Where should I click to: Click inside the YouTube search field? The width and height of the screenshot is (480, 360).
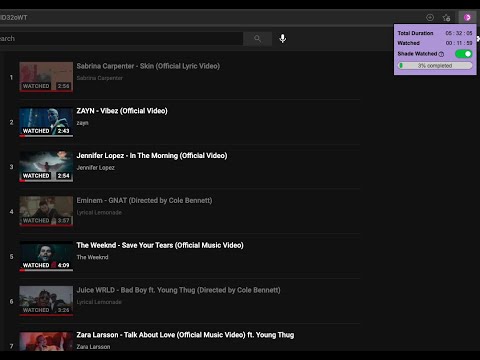point(121,39)
